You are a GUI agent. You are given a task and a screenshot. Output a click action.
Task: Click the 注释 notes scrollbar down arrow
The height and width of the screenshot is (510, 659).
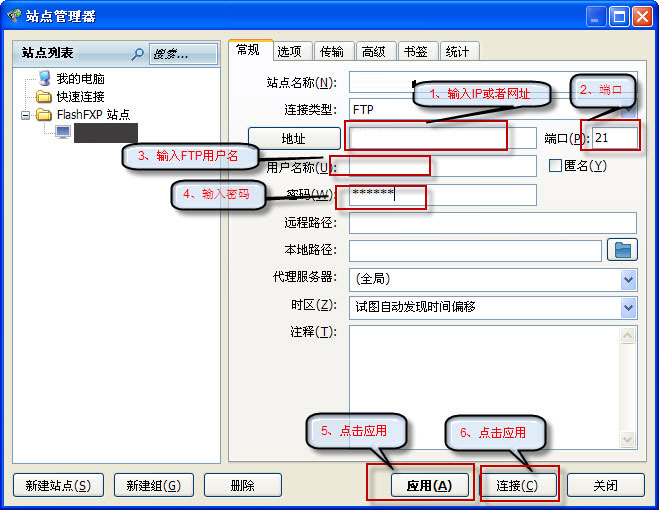pos(628,440)
